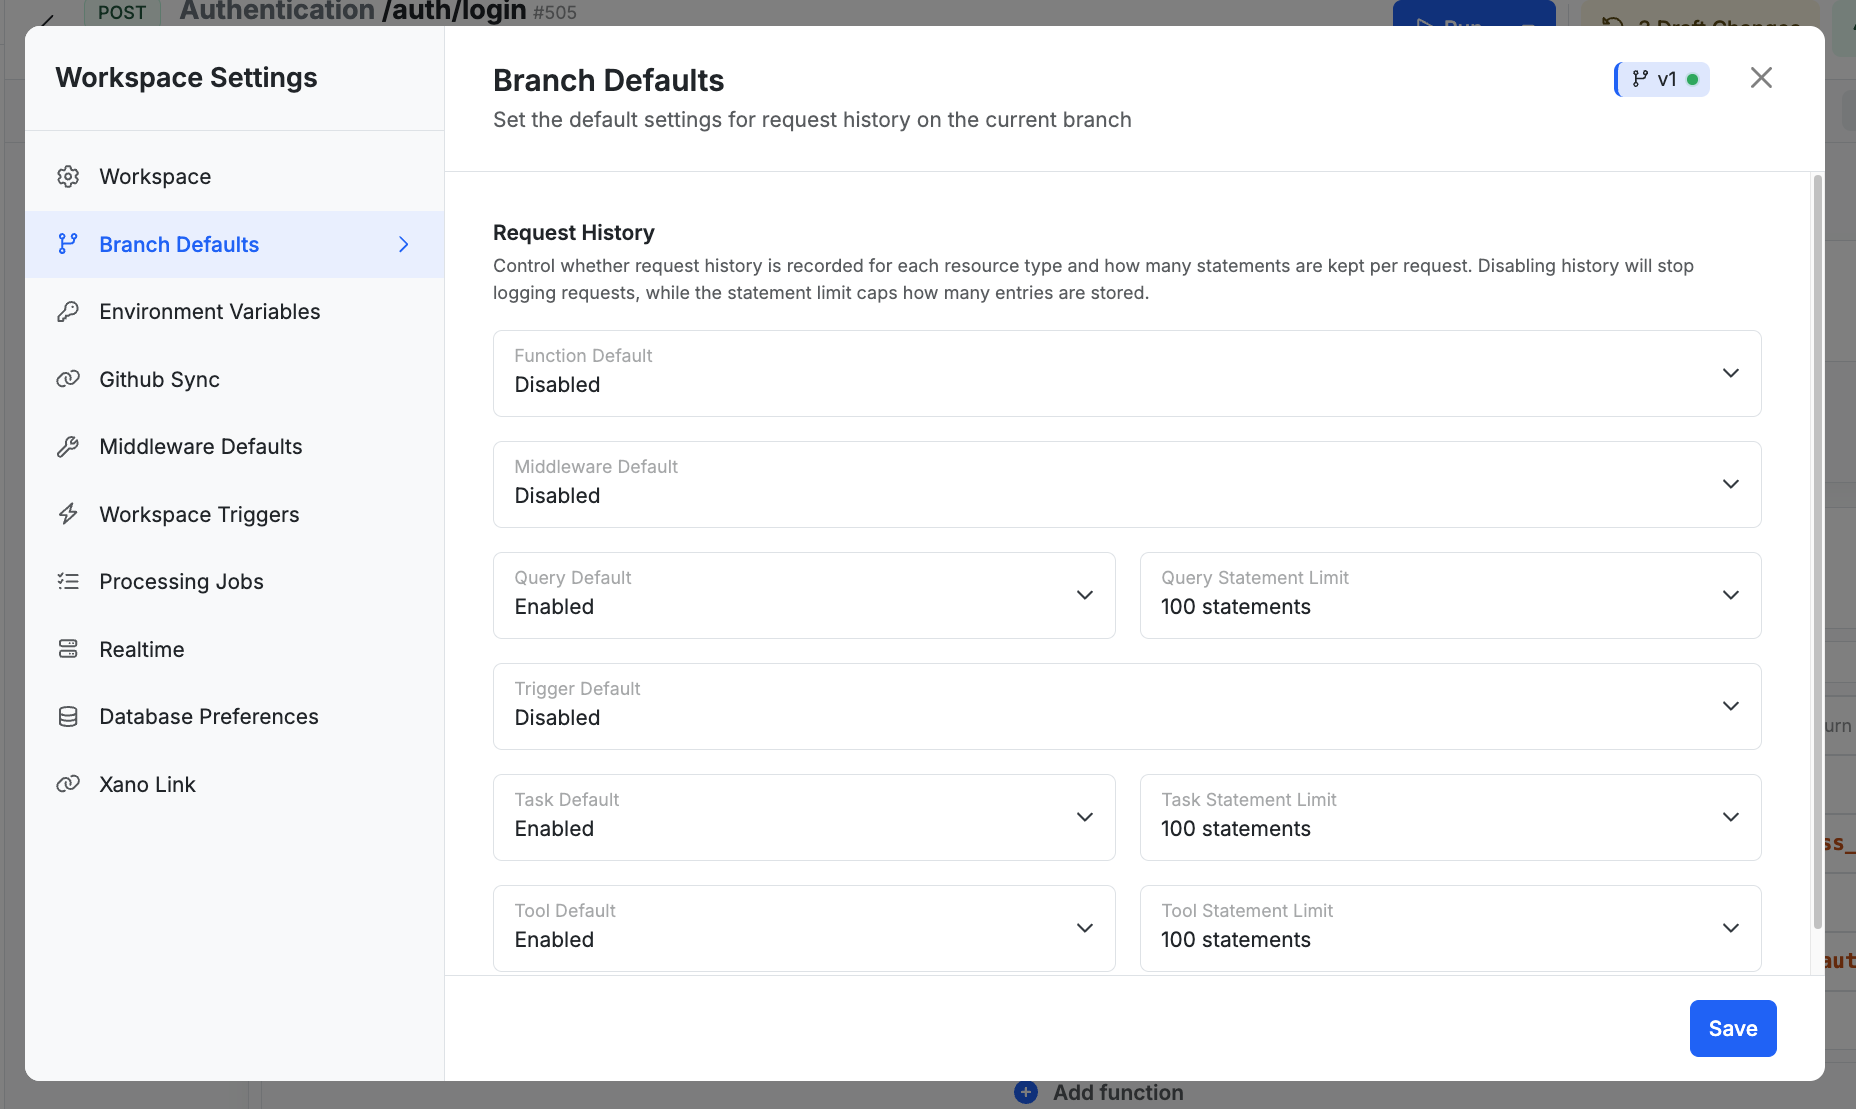
Task: Go to Environment Variables settings
Action: point(209,311)
